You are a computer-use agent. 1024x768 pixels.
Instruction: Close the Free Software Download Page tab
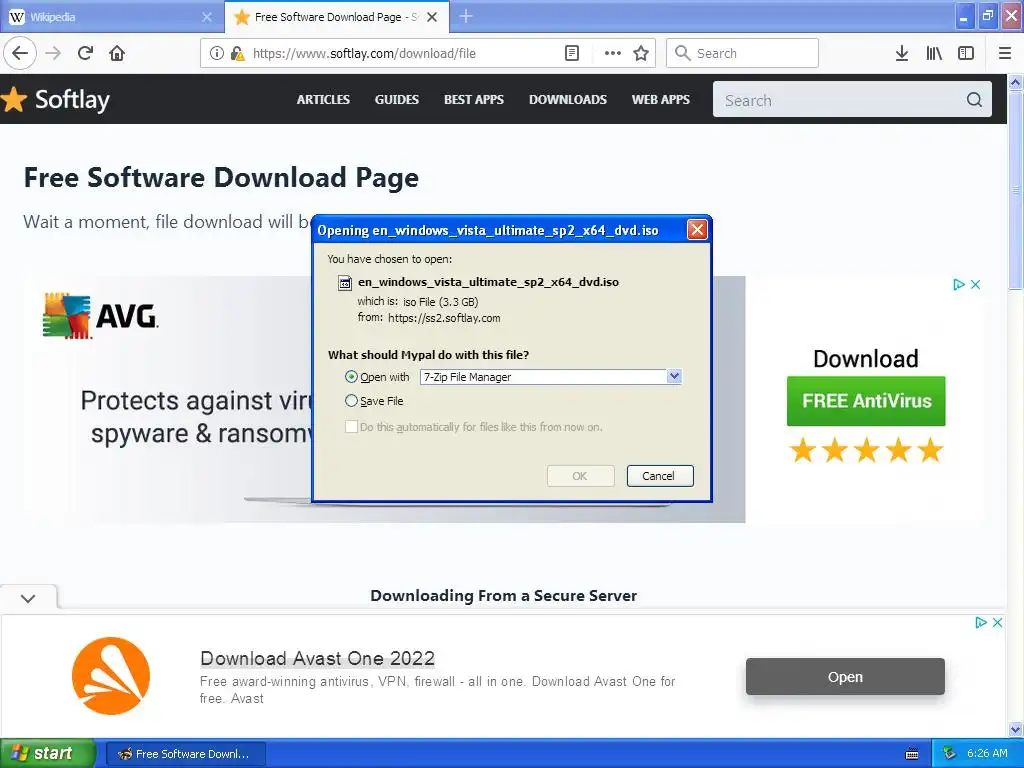tap(432, 17)
